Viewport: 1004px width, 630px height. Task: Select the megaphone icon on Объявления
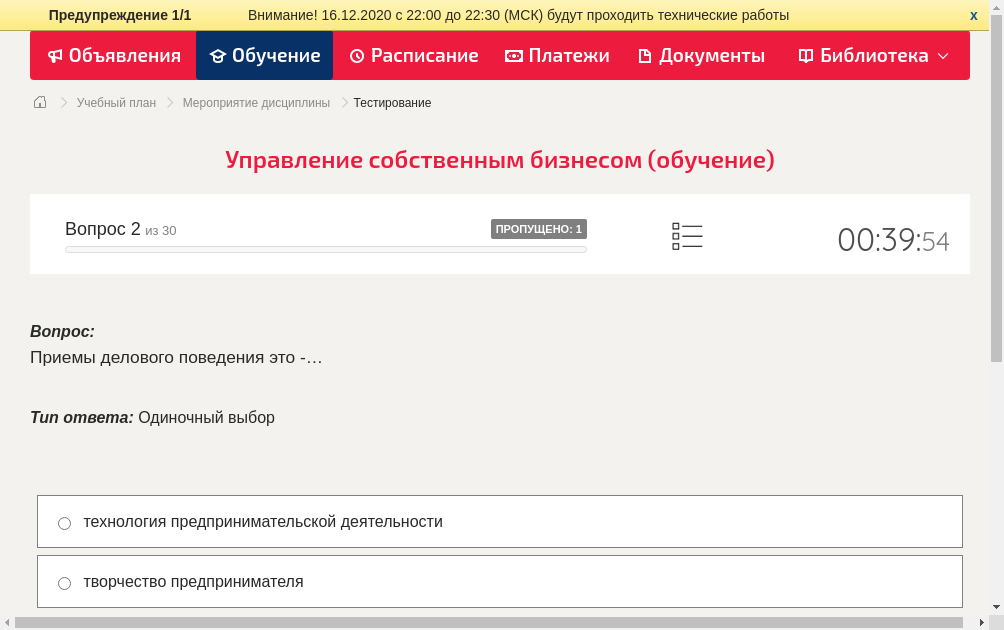tap(55, 56)
